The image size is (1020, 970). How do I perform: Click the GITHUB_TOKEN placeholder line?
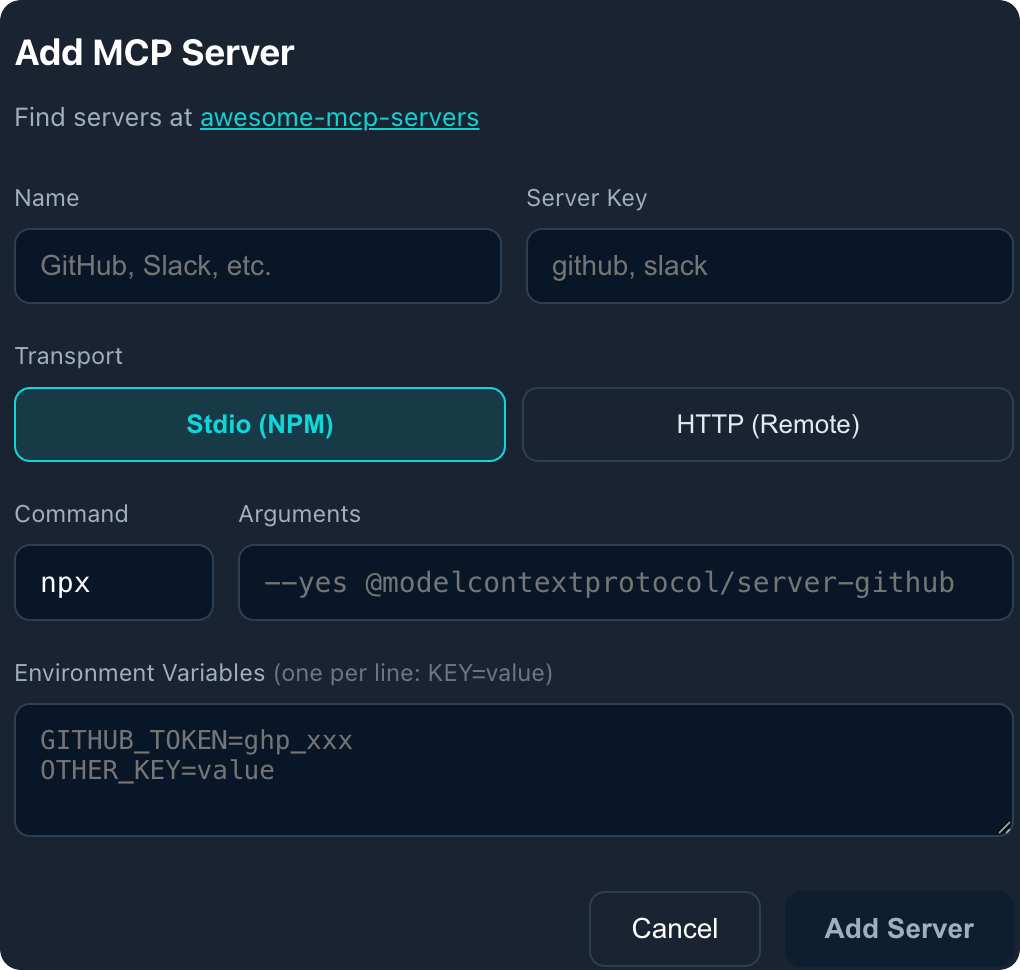196,740
